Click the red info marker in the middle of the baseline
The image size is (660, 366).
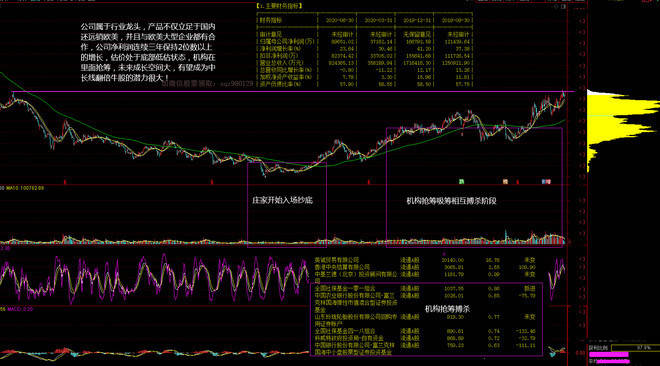click(x=212, y=182)
